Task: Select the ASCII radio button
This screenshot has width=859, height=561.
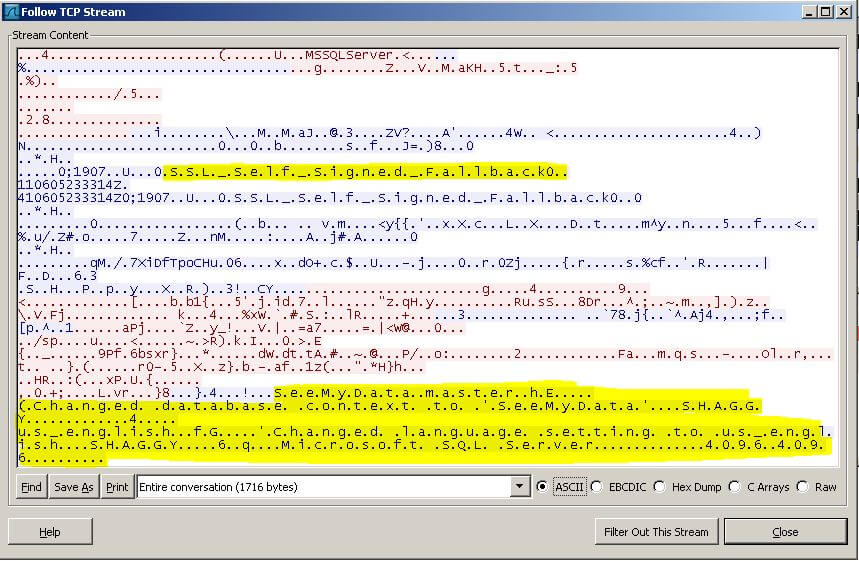Action: [562, 486]
